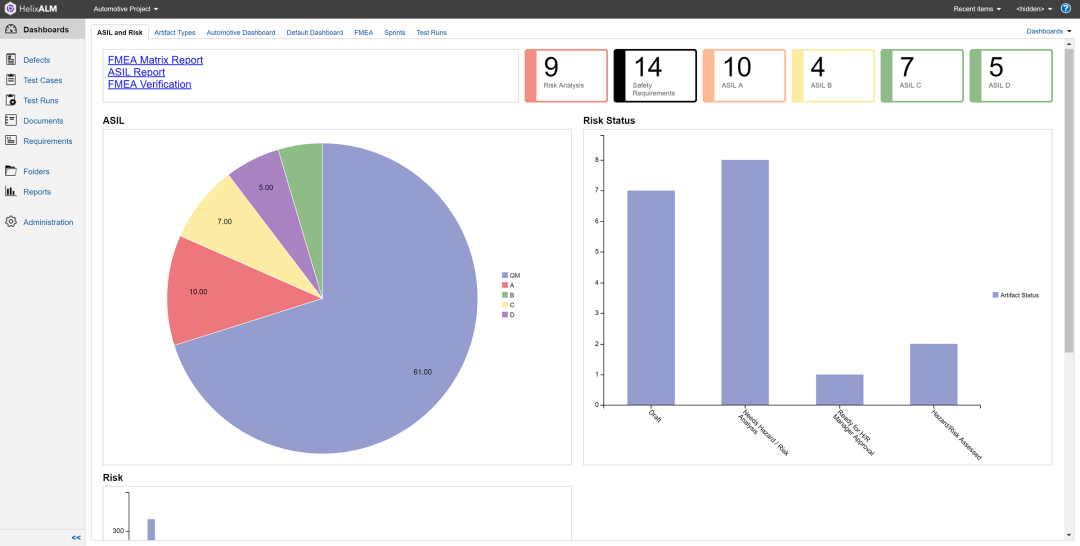Open Administration in the sidebar
The width and height of the screenshot is (1080, 546).
coord(48,222)
